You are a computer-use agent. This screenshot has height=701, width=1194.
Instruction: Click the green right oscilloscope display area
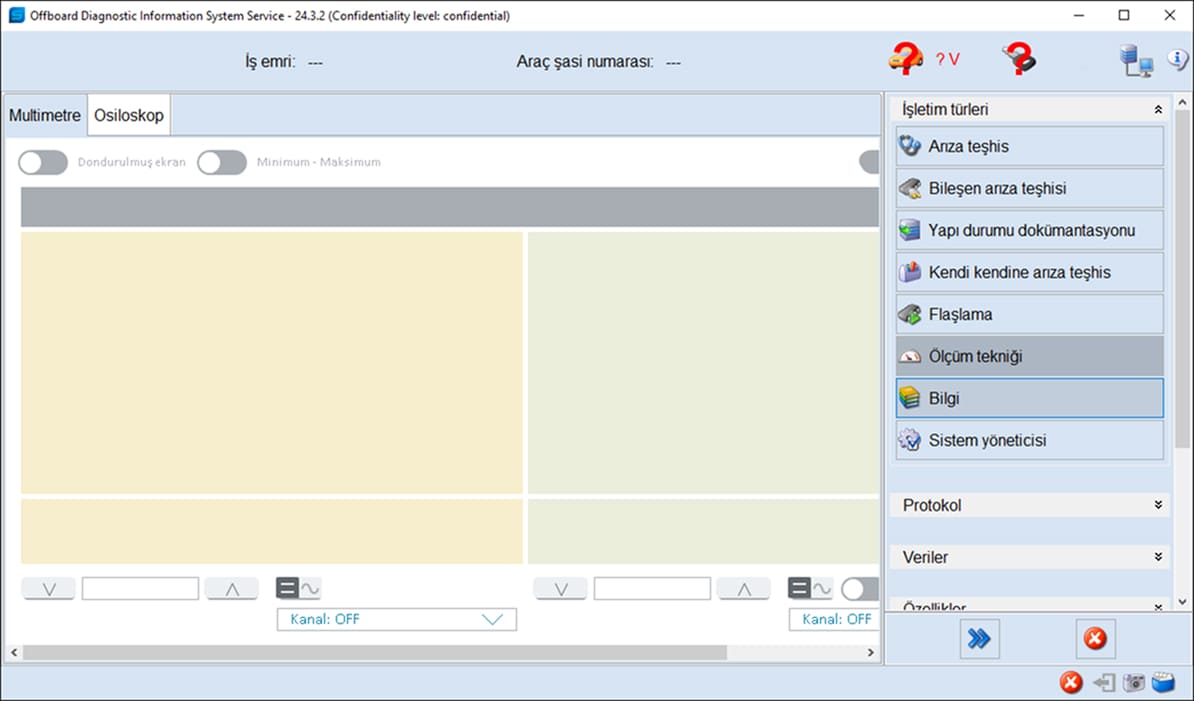pos(704,363)
